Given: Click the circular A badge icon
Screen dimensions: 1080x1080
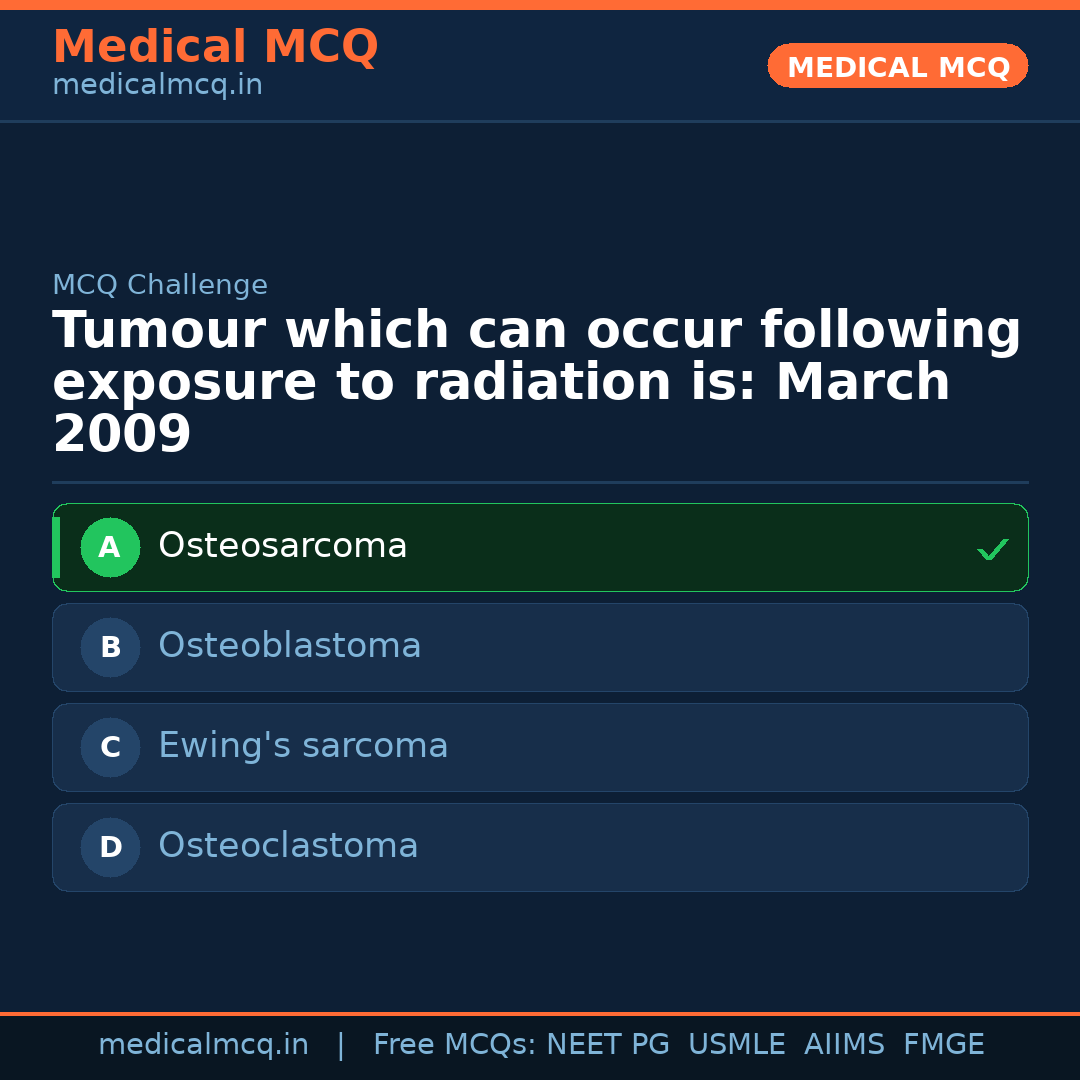Looking at the screenshot, I should point(110,547).
